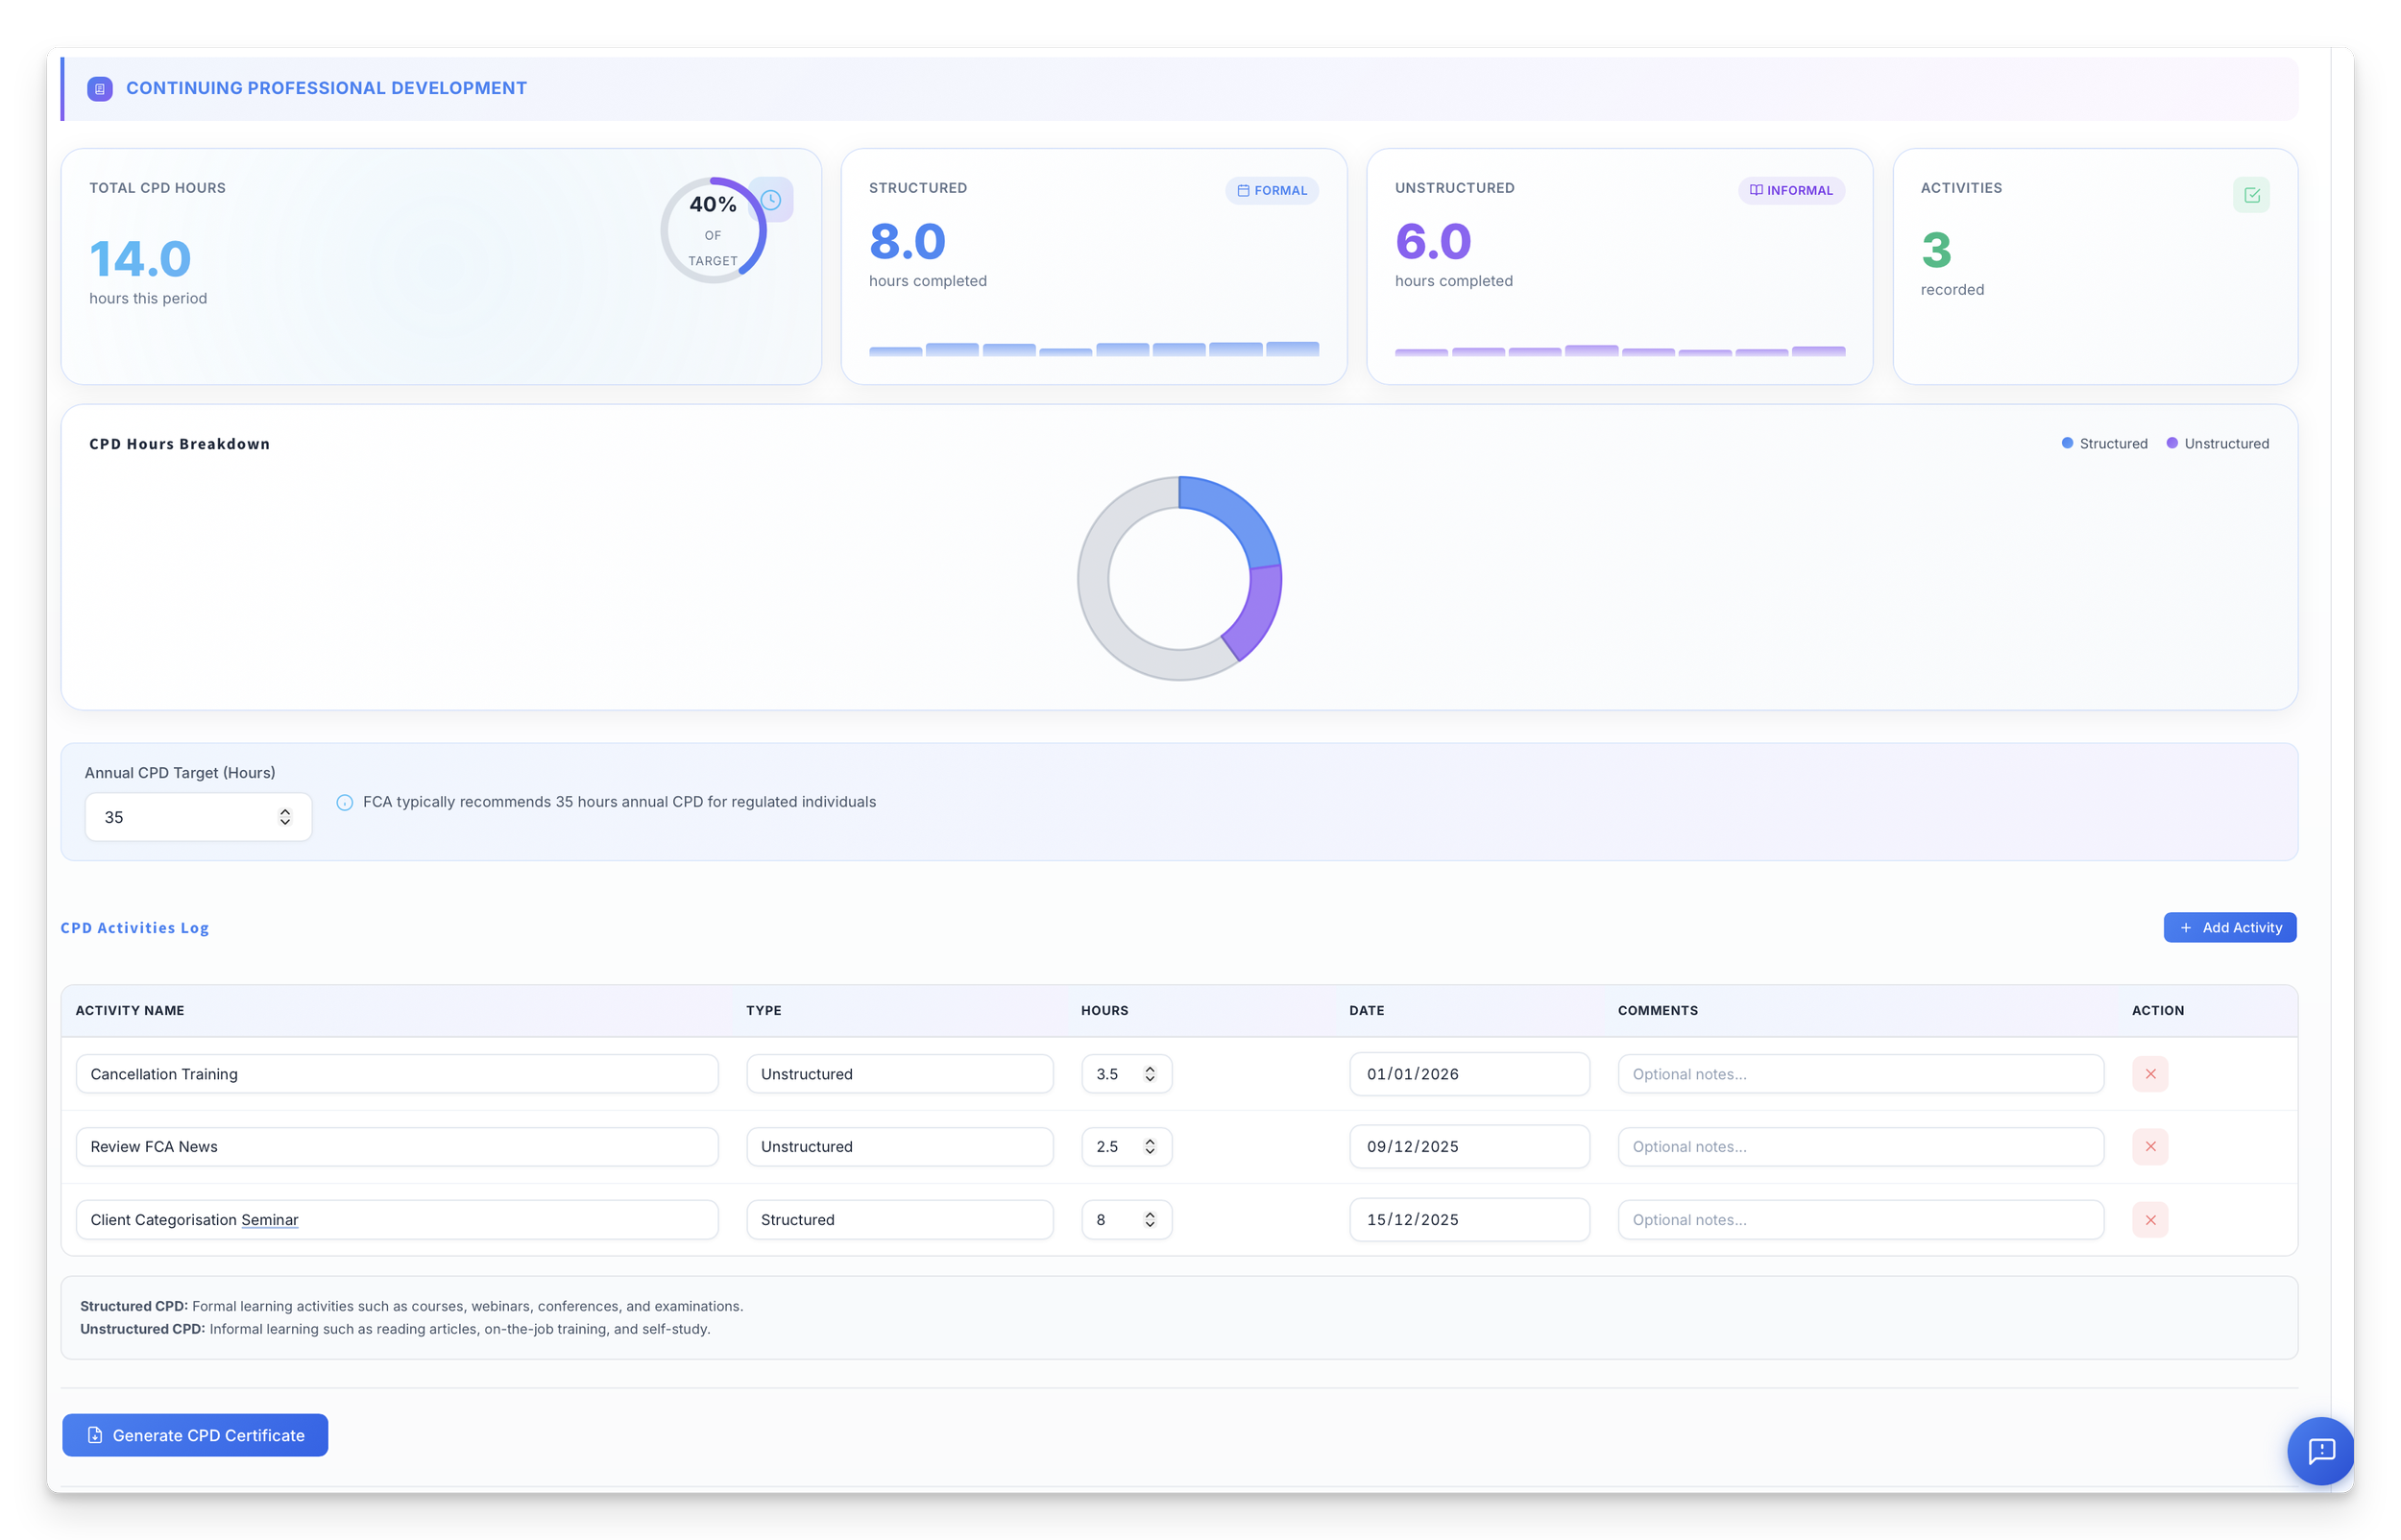This screenshot has height=1540, width=2401.
Task: Click Generate CPD Certificate button
Action: point(195,1436)
